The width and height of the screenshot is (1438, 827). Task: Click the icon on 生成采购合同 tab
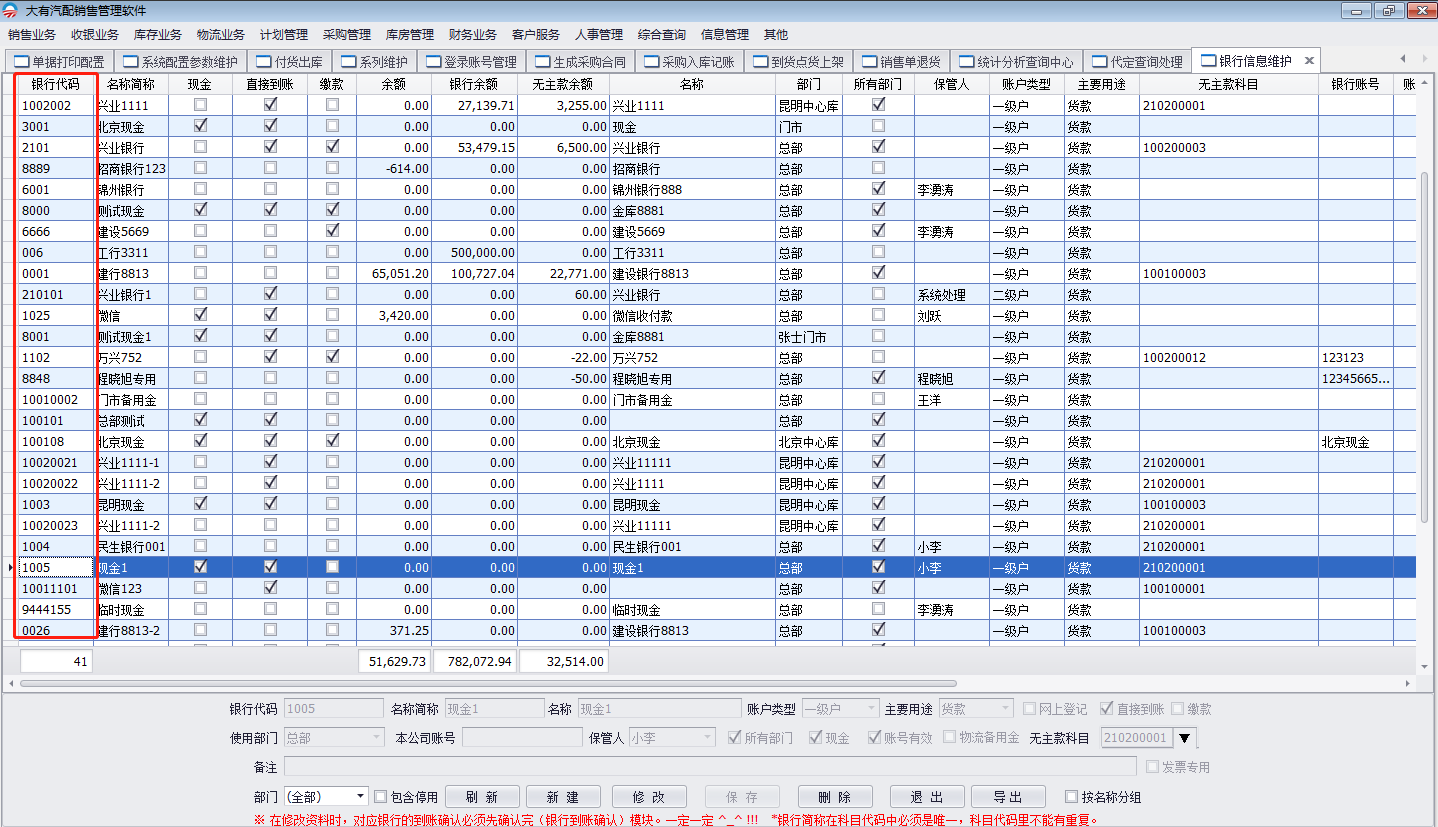click(x=543, y=61)
